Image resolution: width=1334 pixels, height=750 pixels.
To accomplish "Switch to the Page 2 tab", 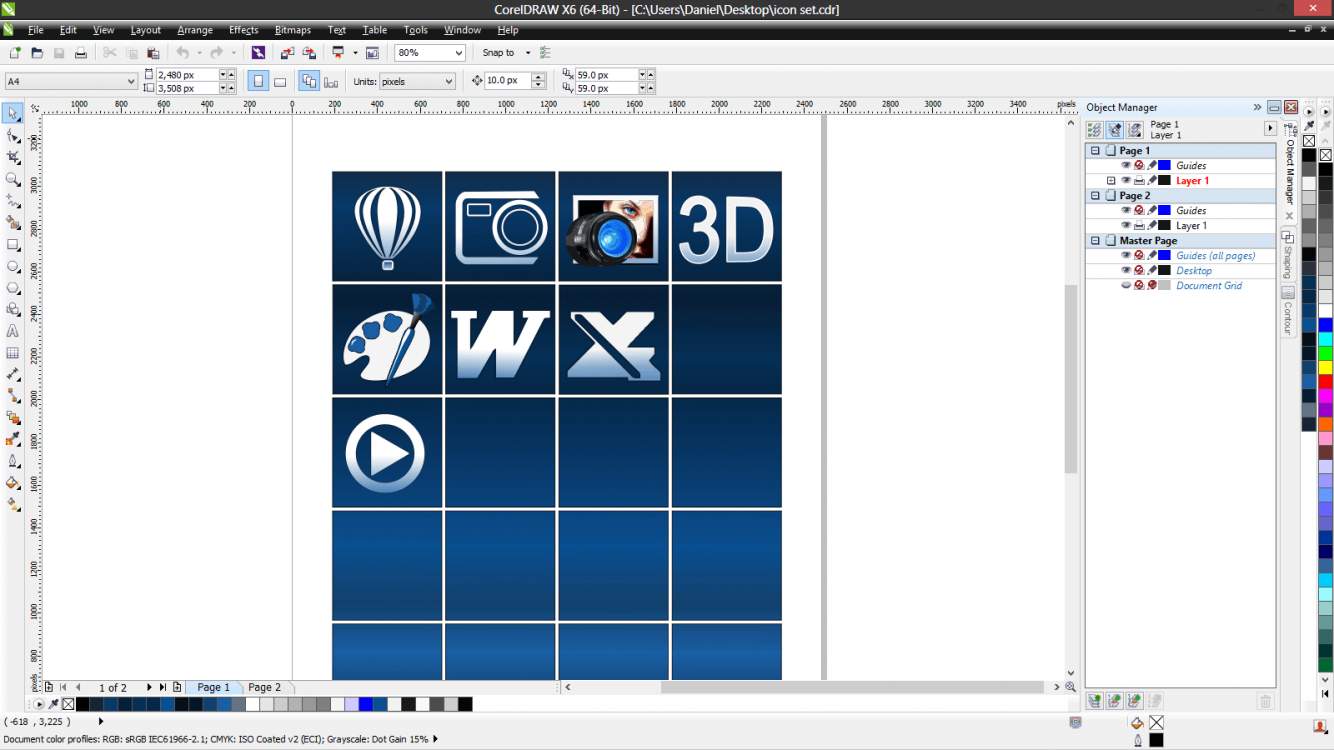I will pyautogui.click(x=265, y=687).
